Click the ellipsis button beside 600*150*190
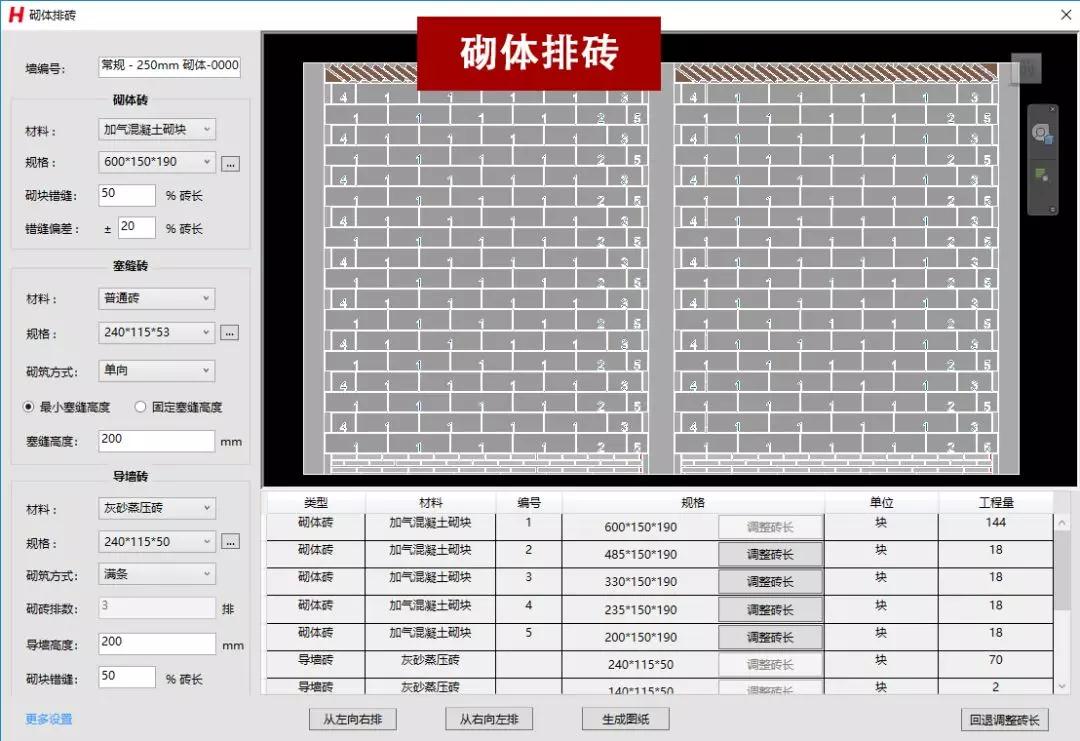 tap(230, 164)
